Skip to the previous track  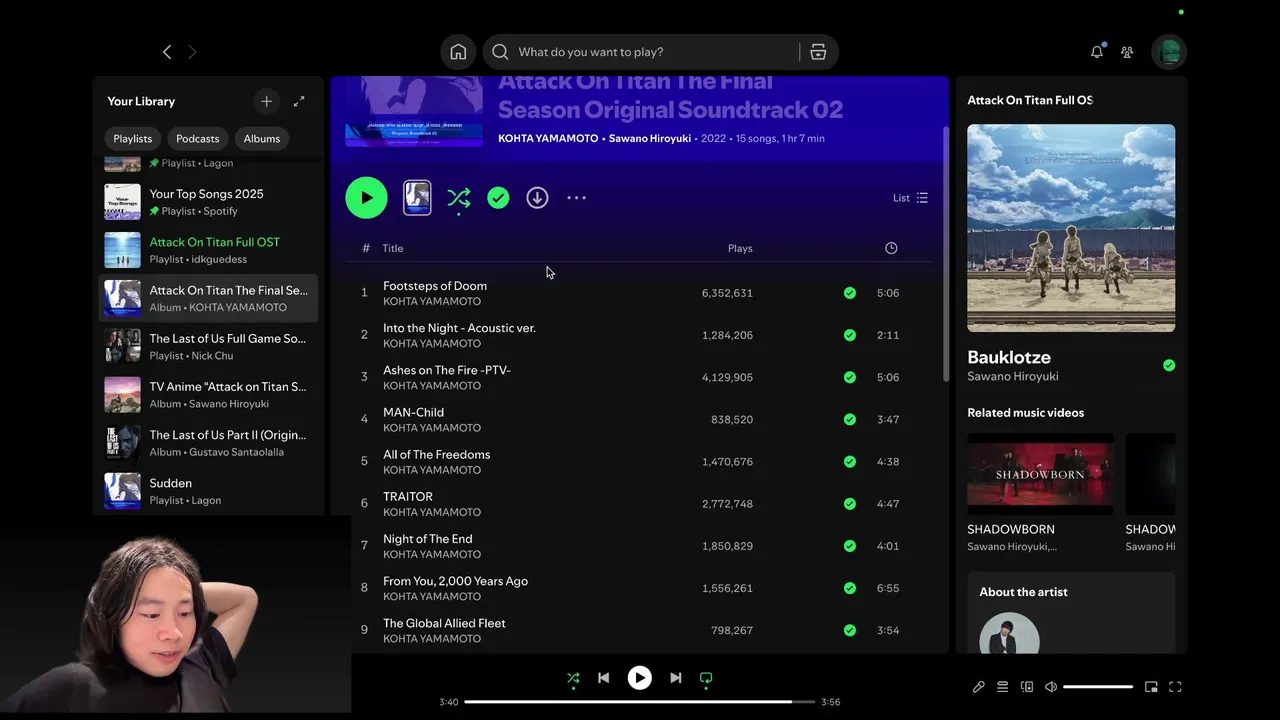tap(603, 678)
